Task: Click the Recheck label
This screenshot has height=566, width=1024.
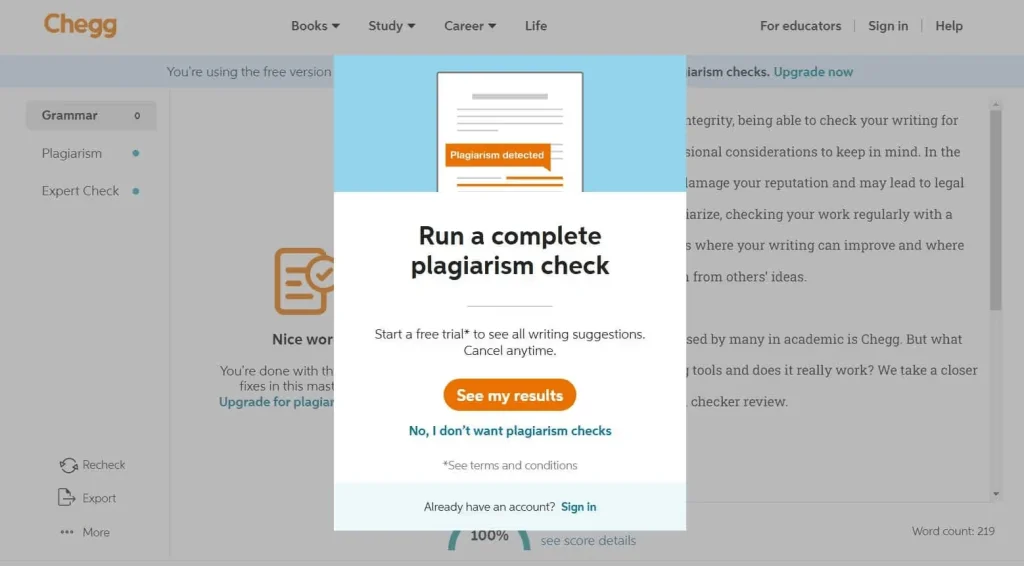Action: click(104, 465)
